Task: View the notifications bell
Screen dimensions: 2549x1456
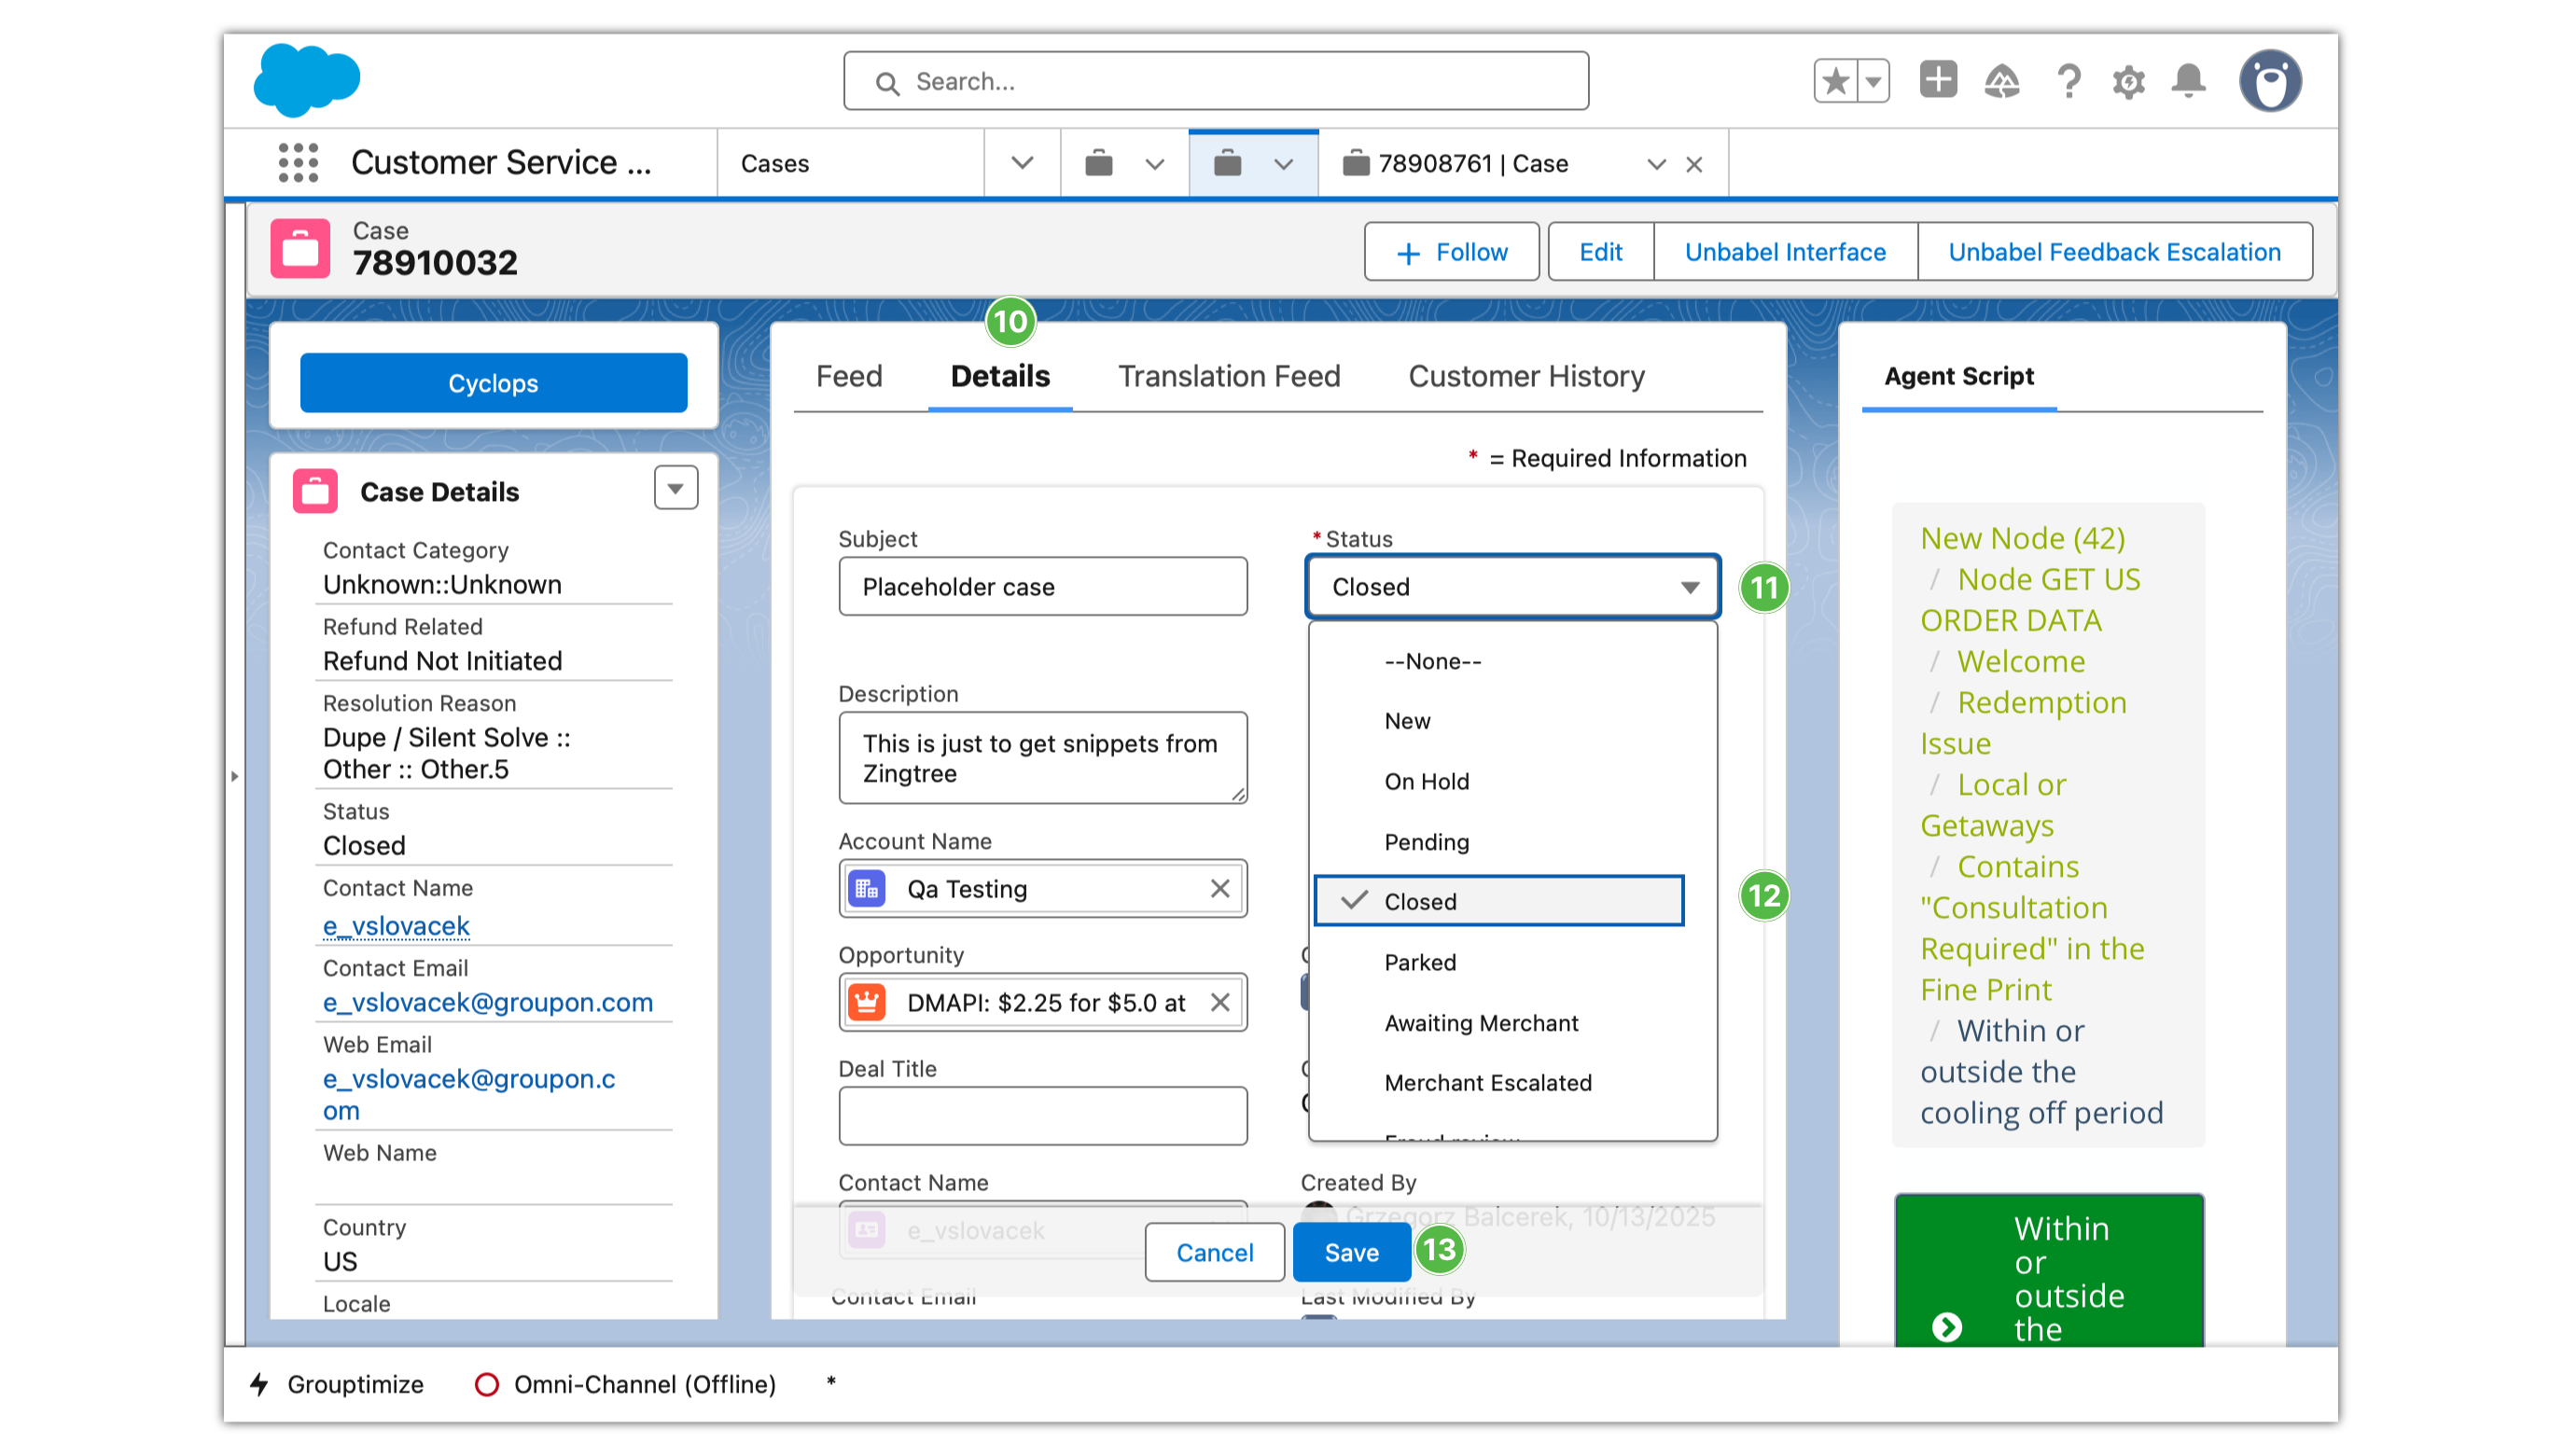Action: pyautogui.click(x=2188, y=81)
